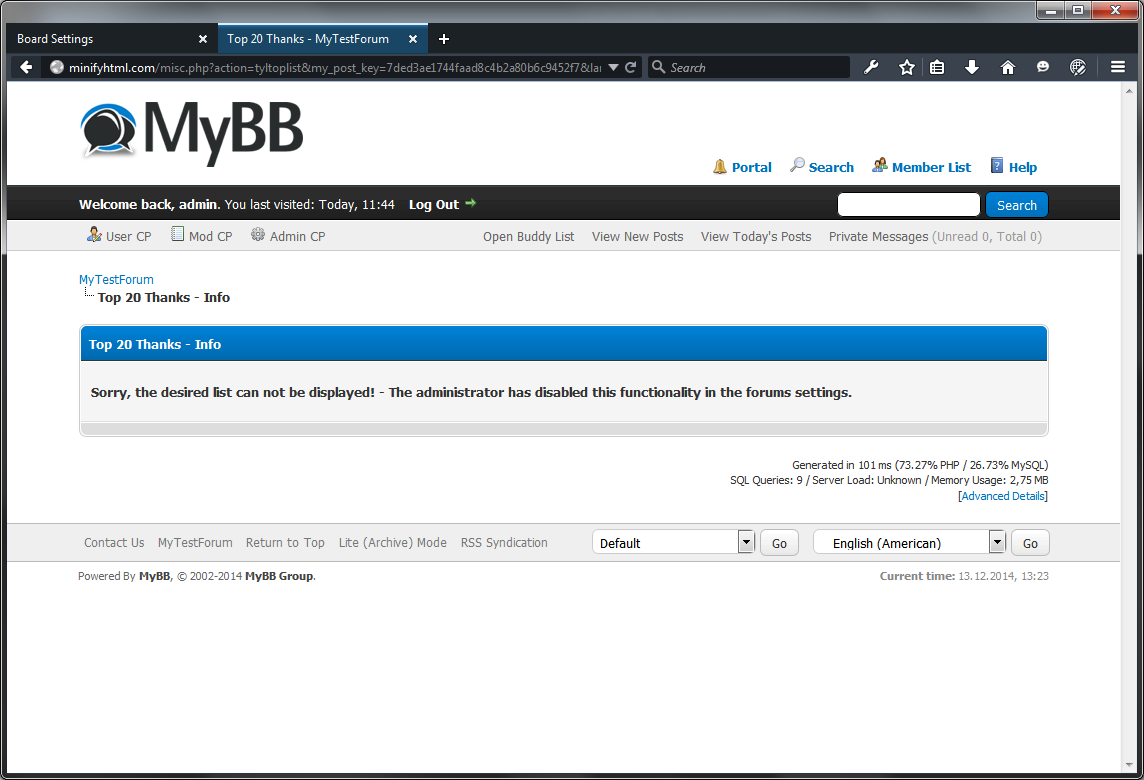This screenshot has width=1144, height=780.
Task: Open a new tab with the plus button
Action: click(x=444, y=39)
